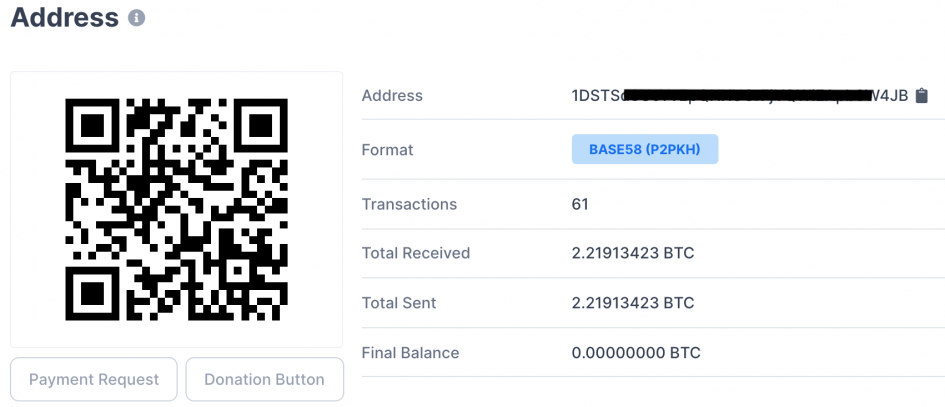Open the Payment Request button
The image size is (945, 407).
tap(94, 380)
